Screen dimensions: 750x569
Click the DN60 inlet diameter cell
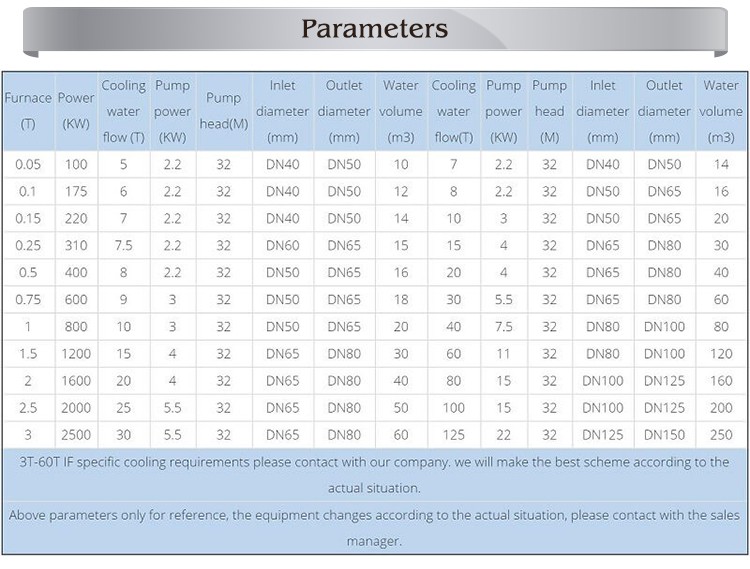(282, 245)
